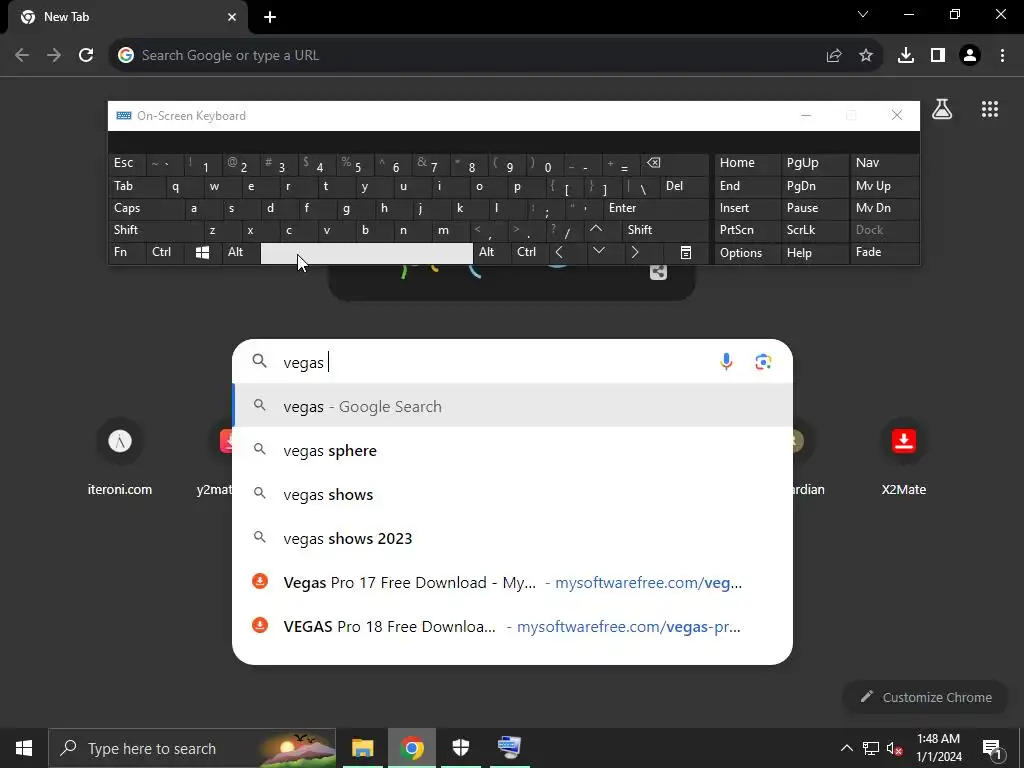
Task: Click the Options key on keyboard
Action: [x=748, y=252]
